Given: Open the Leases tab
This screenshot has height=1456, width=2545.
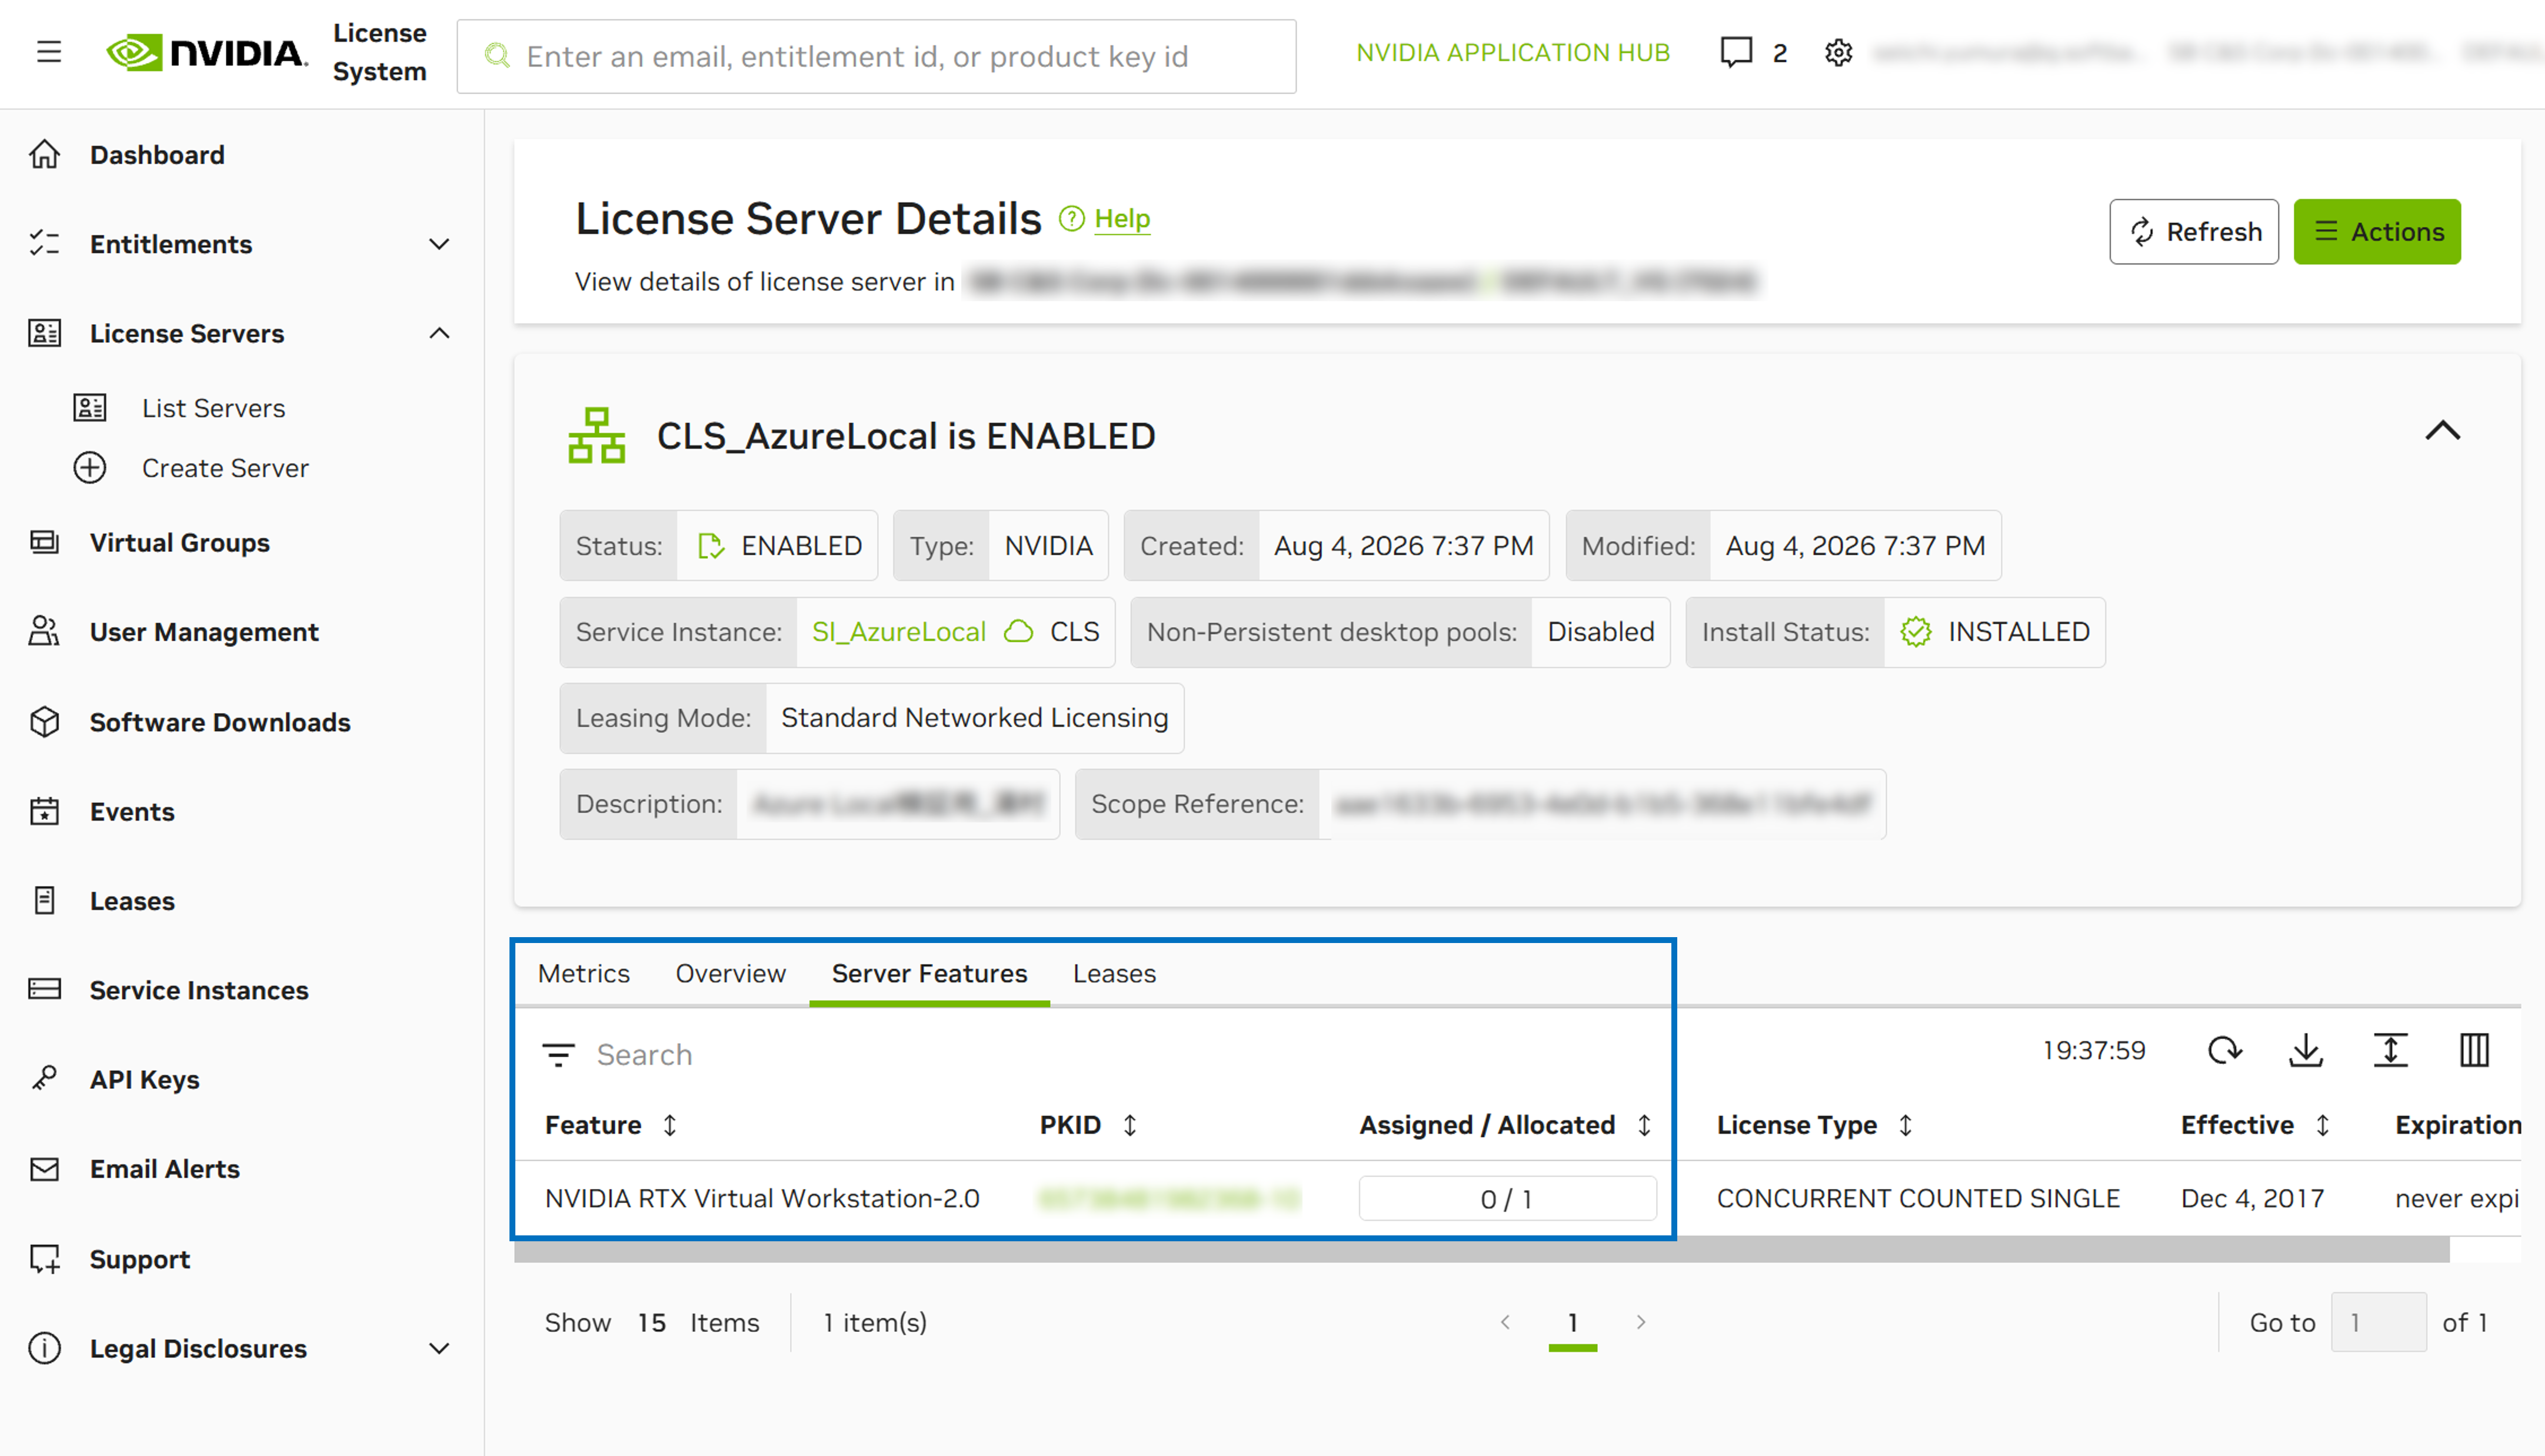Looking at the screenshot, I should (1114, 973).
